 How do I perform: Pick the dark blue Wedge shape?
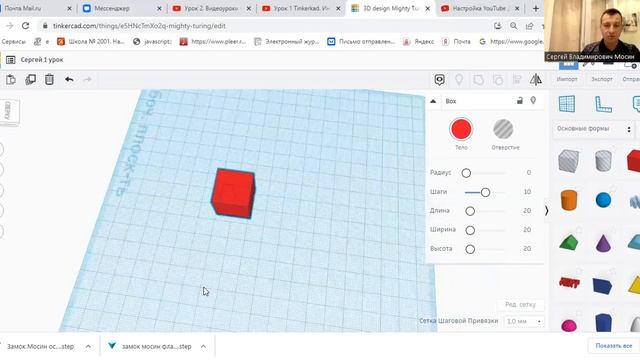(602, 286)
